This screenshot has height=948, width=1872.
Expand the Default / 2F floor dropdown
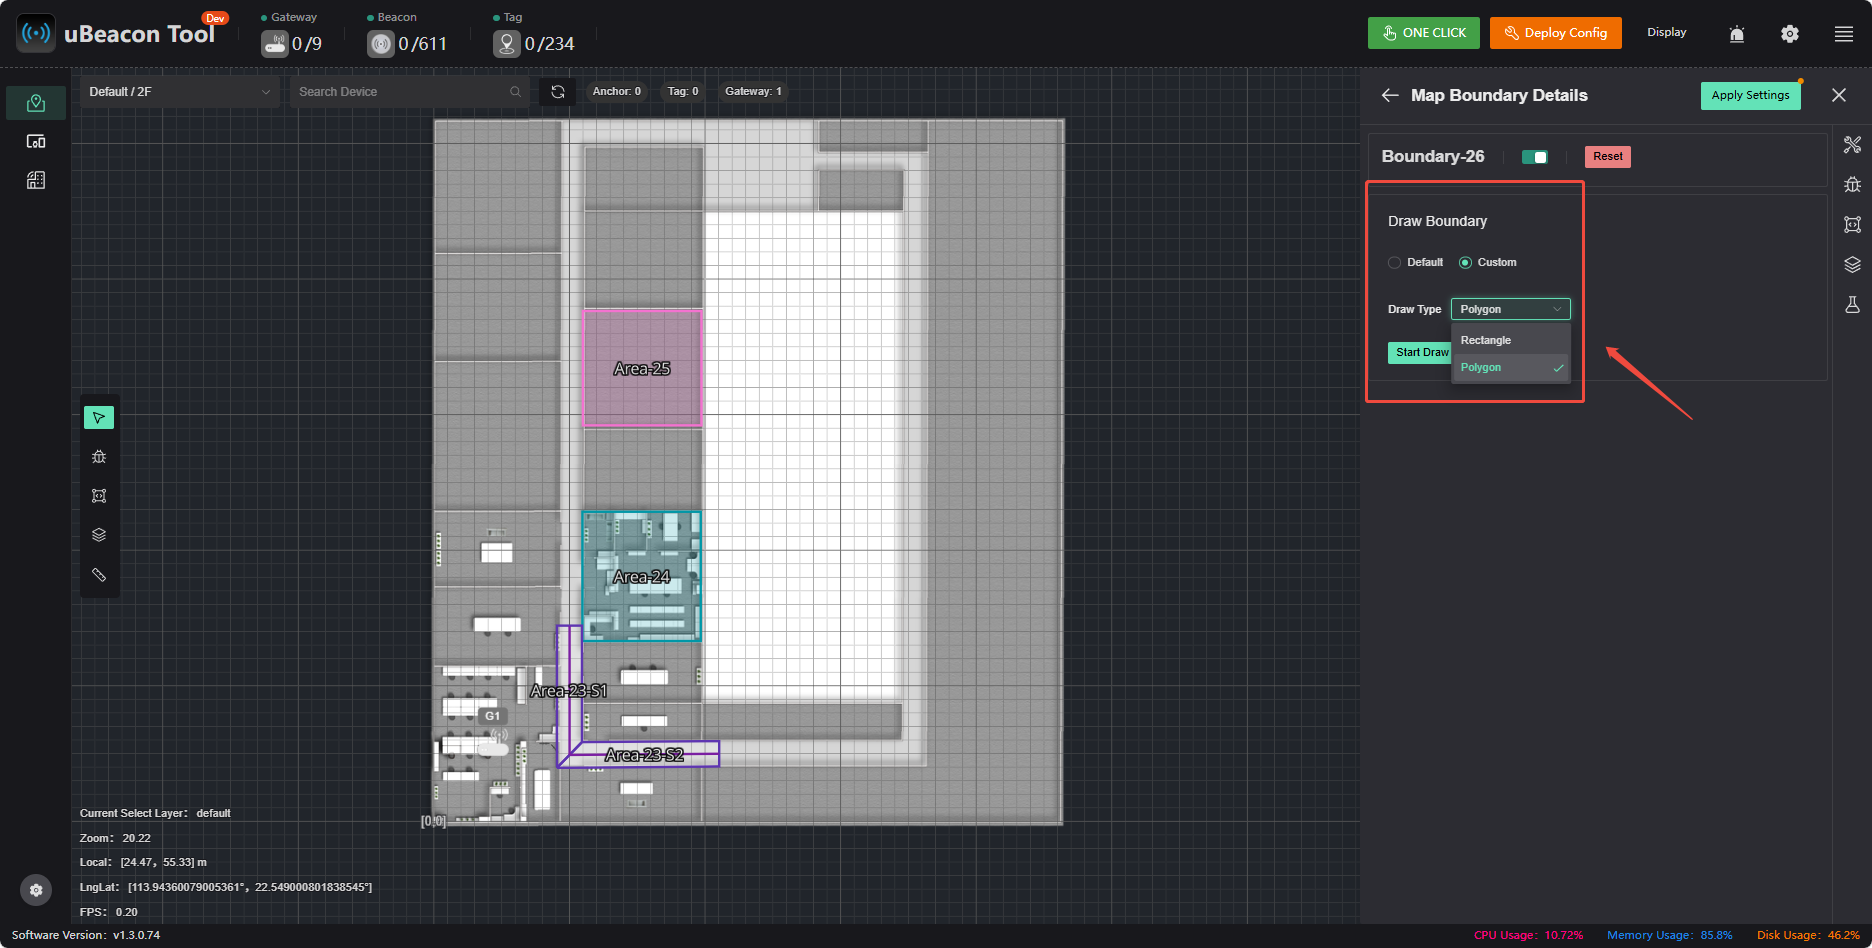(x=180, y=91)
